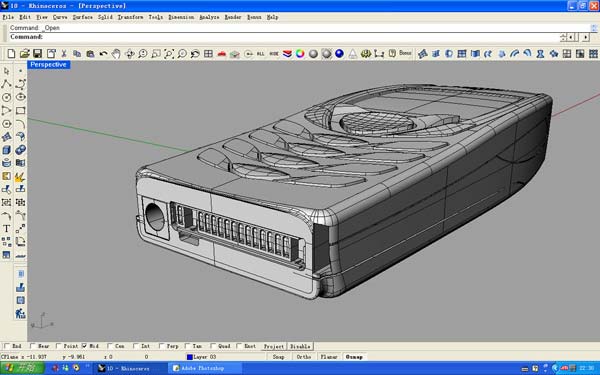This screenshot has height=375, width=600.
Task: Toggle Snap in the status bar
Action: tap(279, 357)
